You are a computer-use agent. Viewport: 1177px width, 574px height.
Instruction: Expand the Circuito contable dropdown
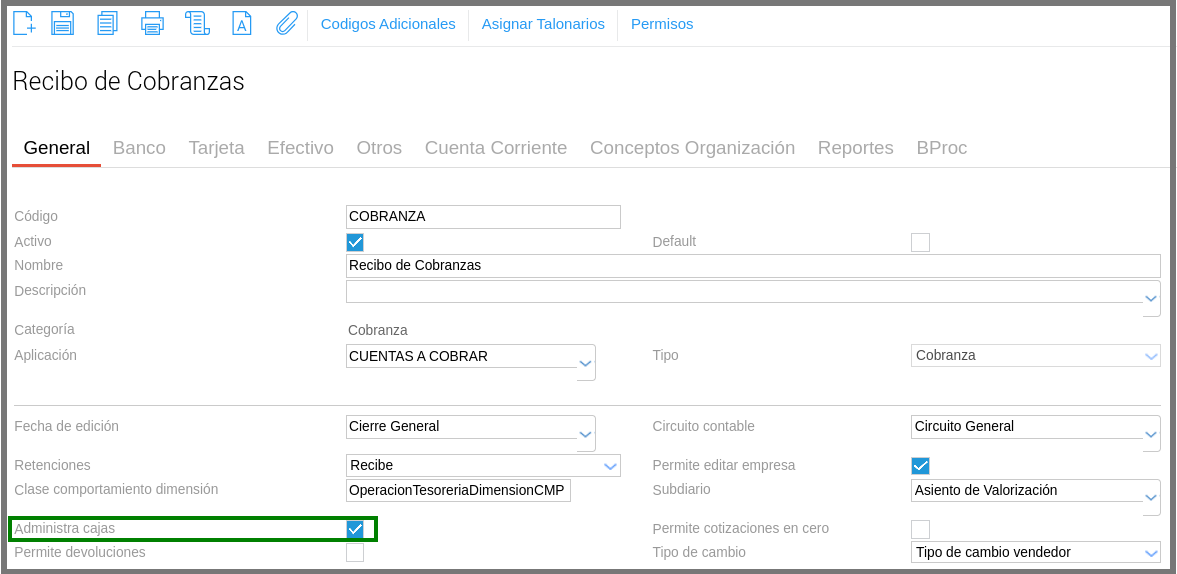1151,435
